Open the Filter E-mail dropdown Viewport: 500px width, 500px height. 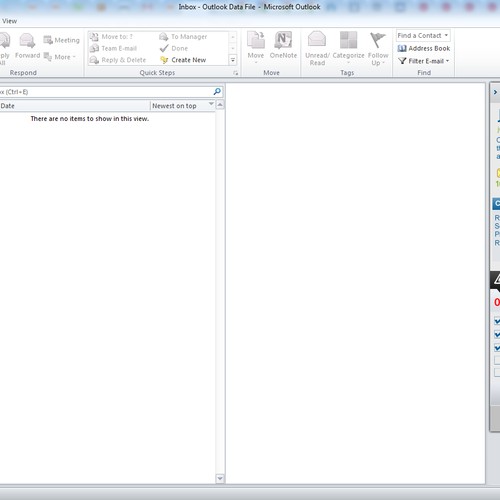(x=424, y=61)
